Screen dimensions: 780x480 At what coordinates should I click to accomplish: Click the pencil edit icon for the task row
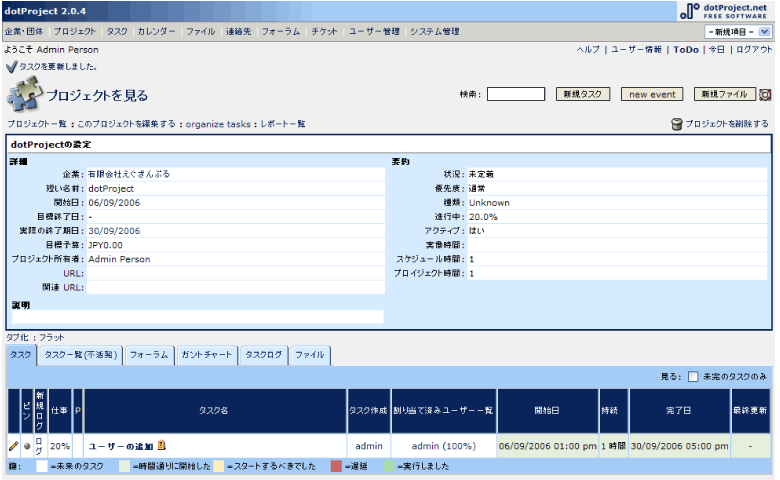tap(13, 446)
